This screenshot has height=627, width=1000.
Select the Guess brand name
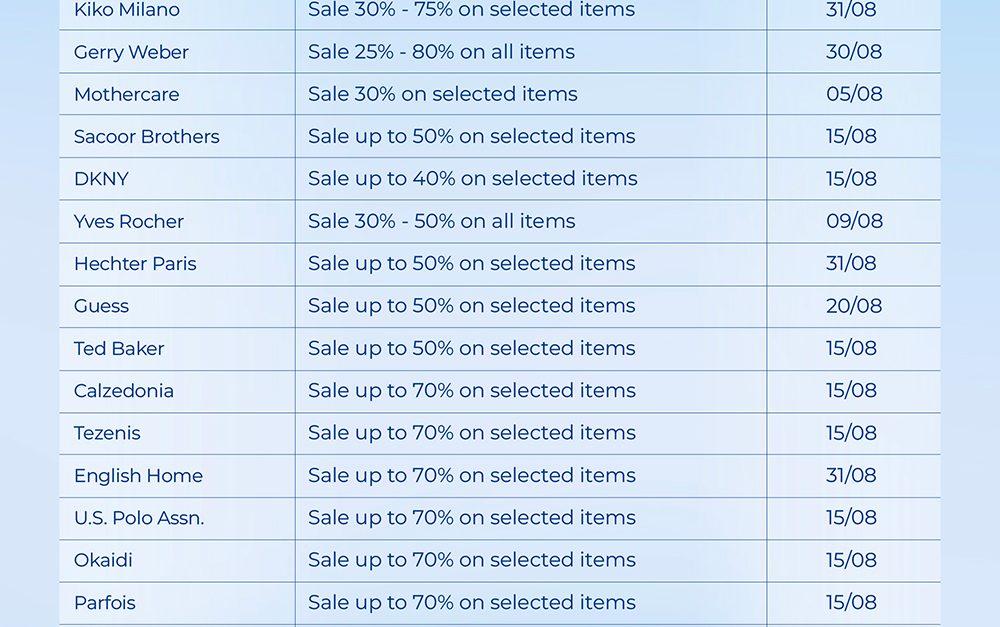(102, 306)
